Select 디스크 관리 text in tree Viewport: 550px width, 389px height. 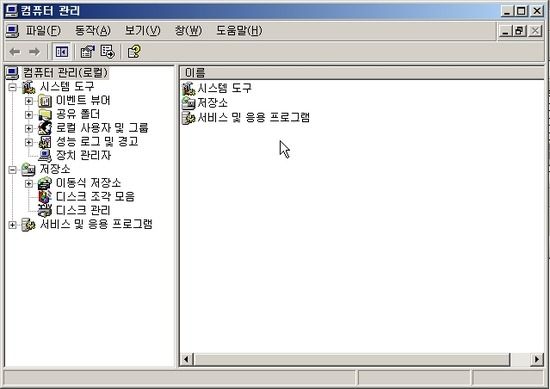pos(83,210)
